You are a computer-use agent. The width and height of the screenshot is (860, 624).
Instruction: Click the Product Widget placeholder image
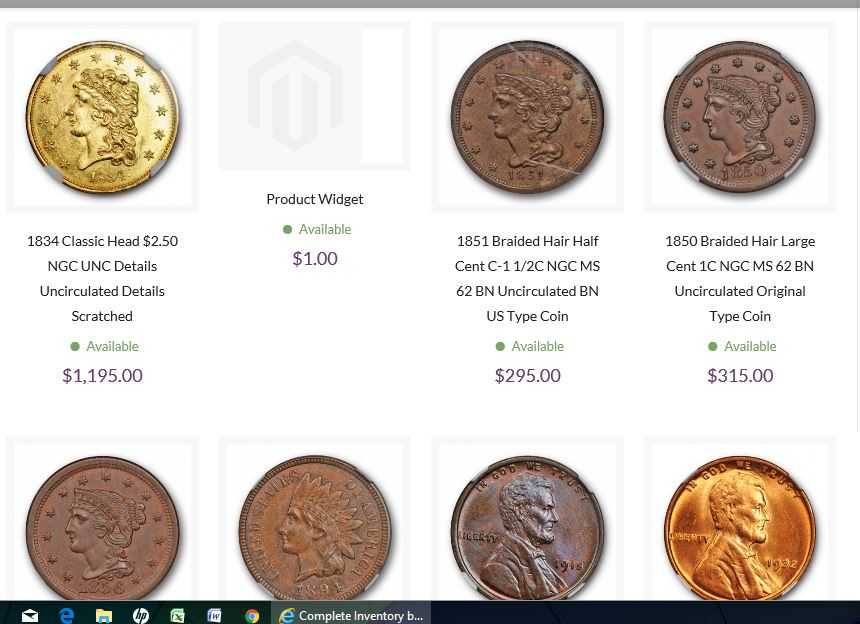point(314,96)
